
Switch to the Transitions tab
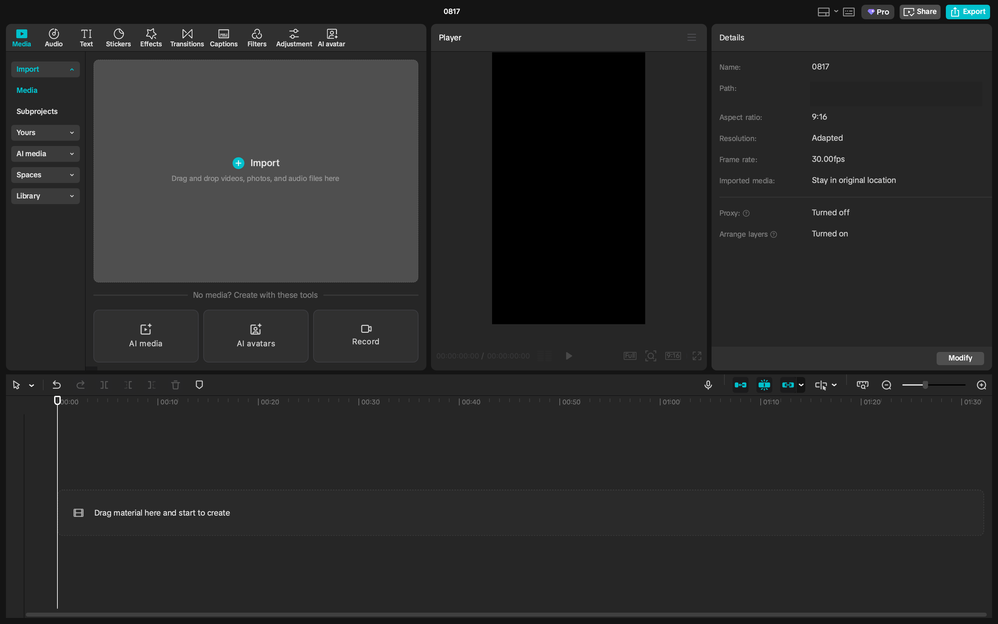click(x=186, y=38)
